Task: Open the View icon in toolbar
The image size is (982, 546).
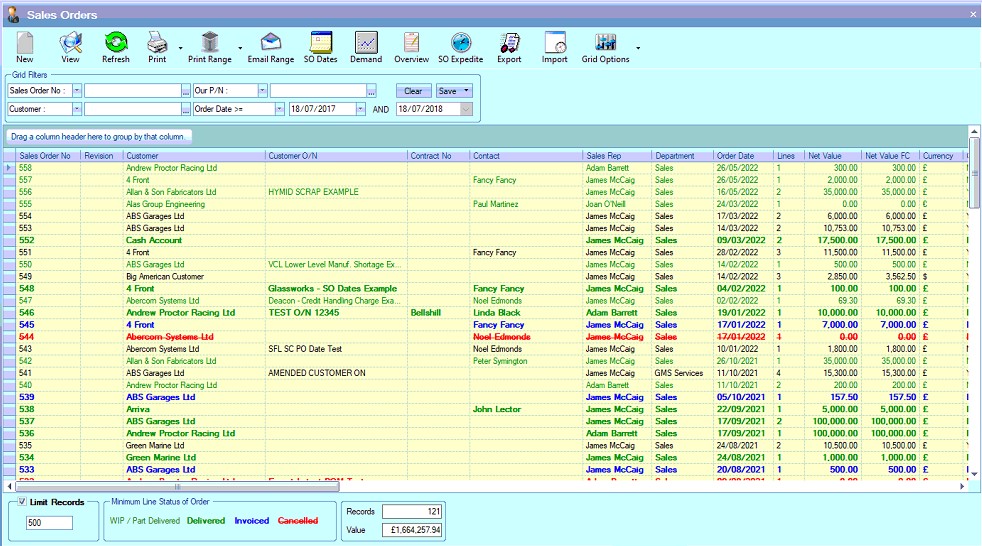Action: click(x=70, y=43)
